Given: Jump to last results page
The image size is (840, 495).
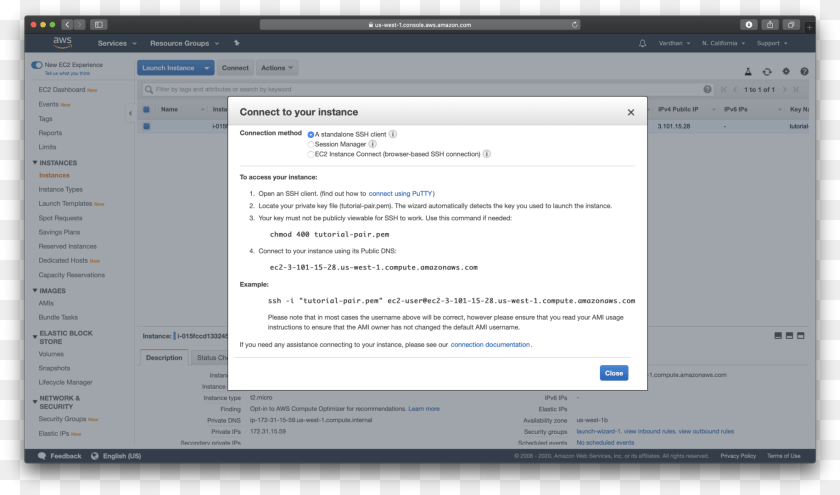Looking at the screenshot, I should (x=796, y=89).
